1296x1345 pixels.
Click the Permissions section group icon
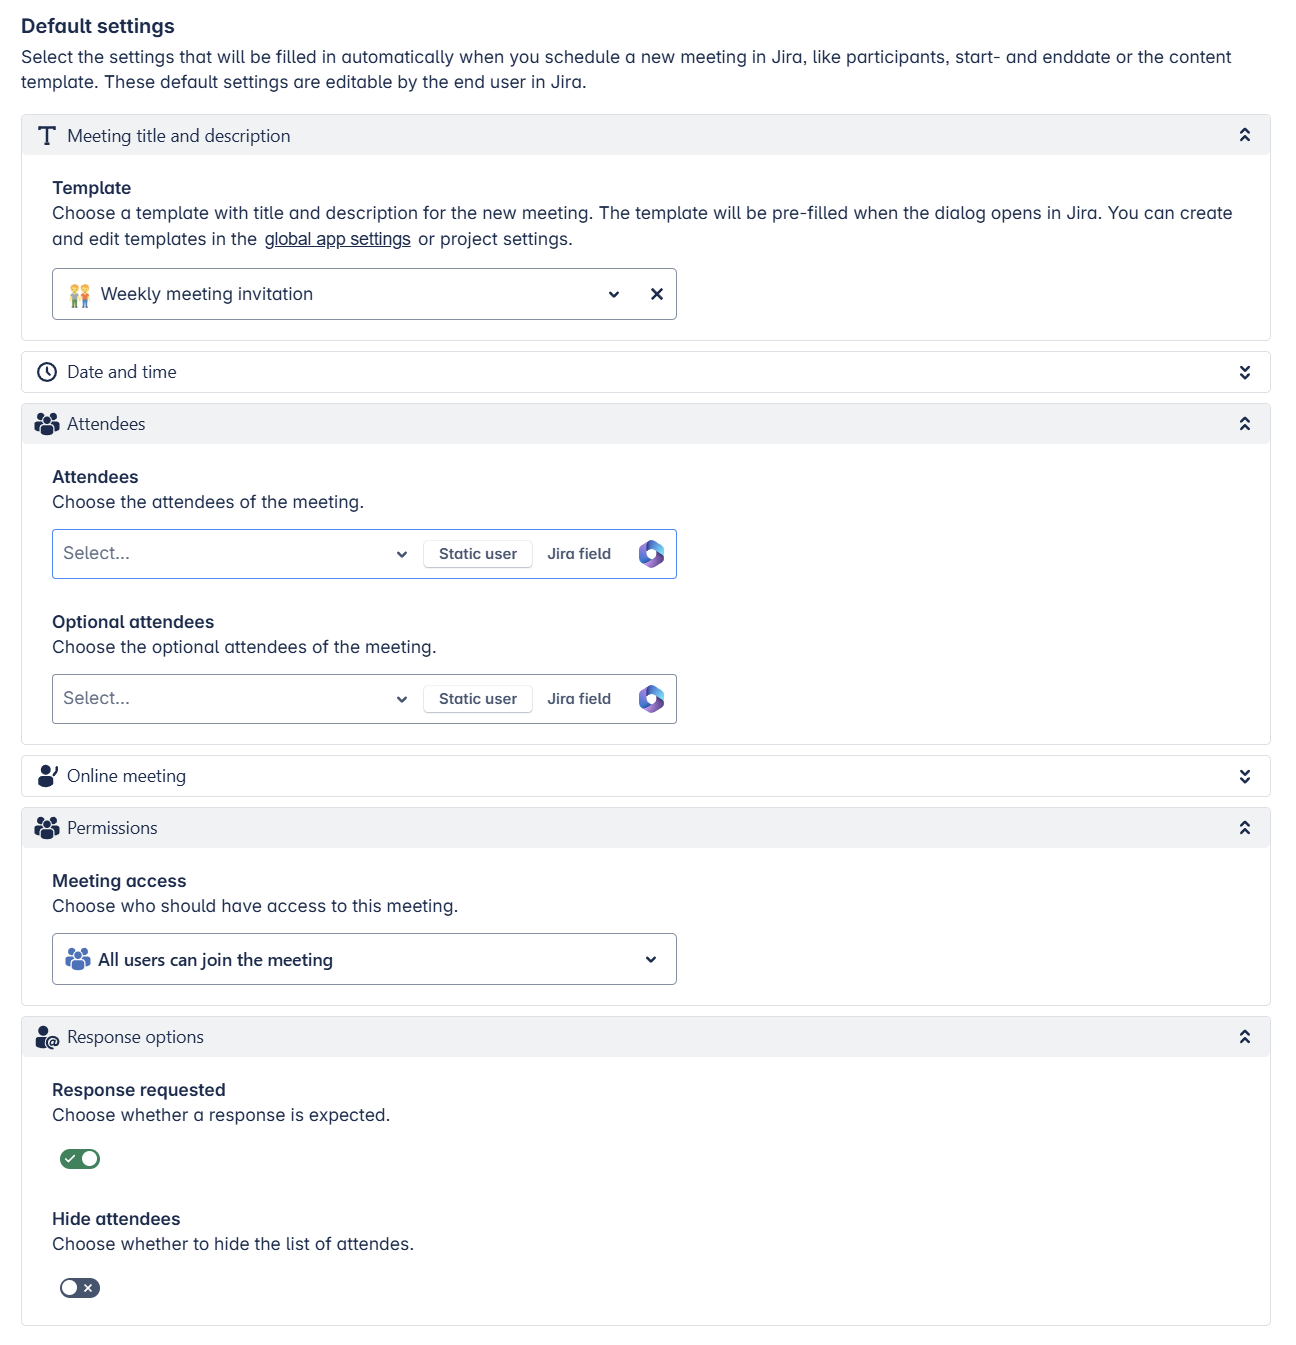[47, 828]
